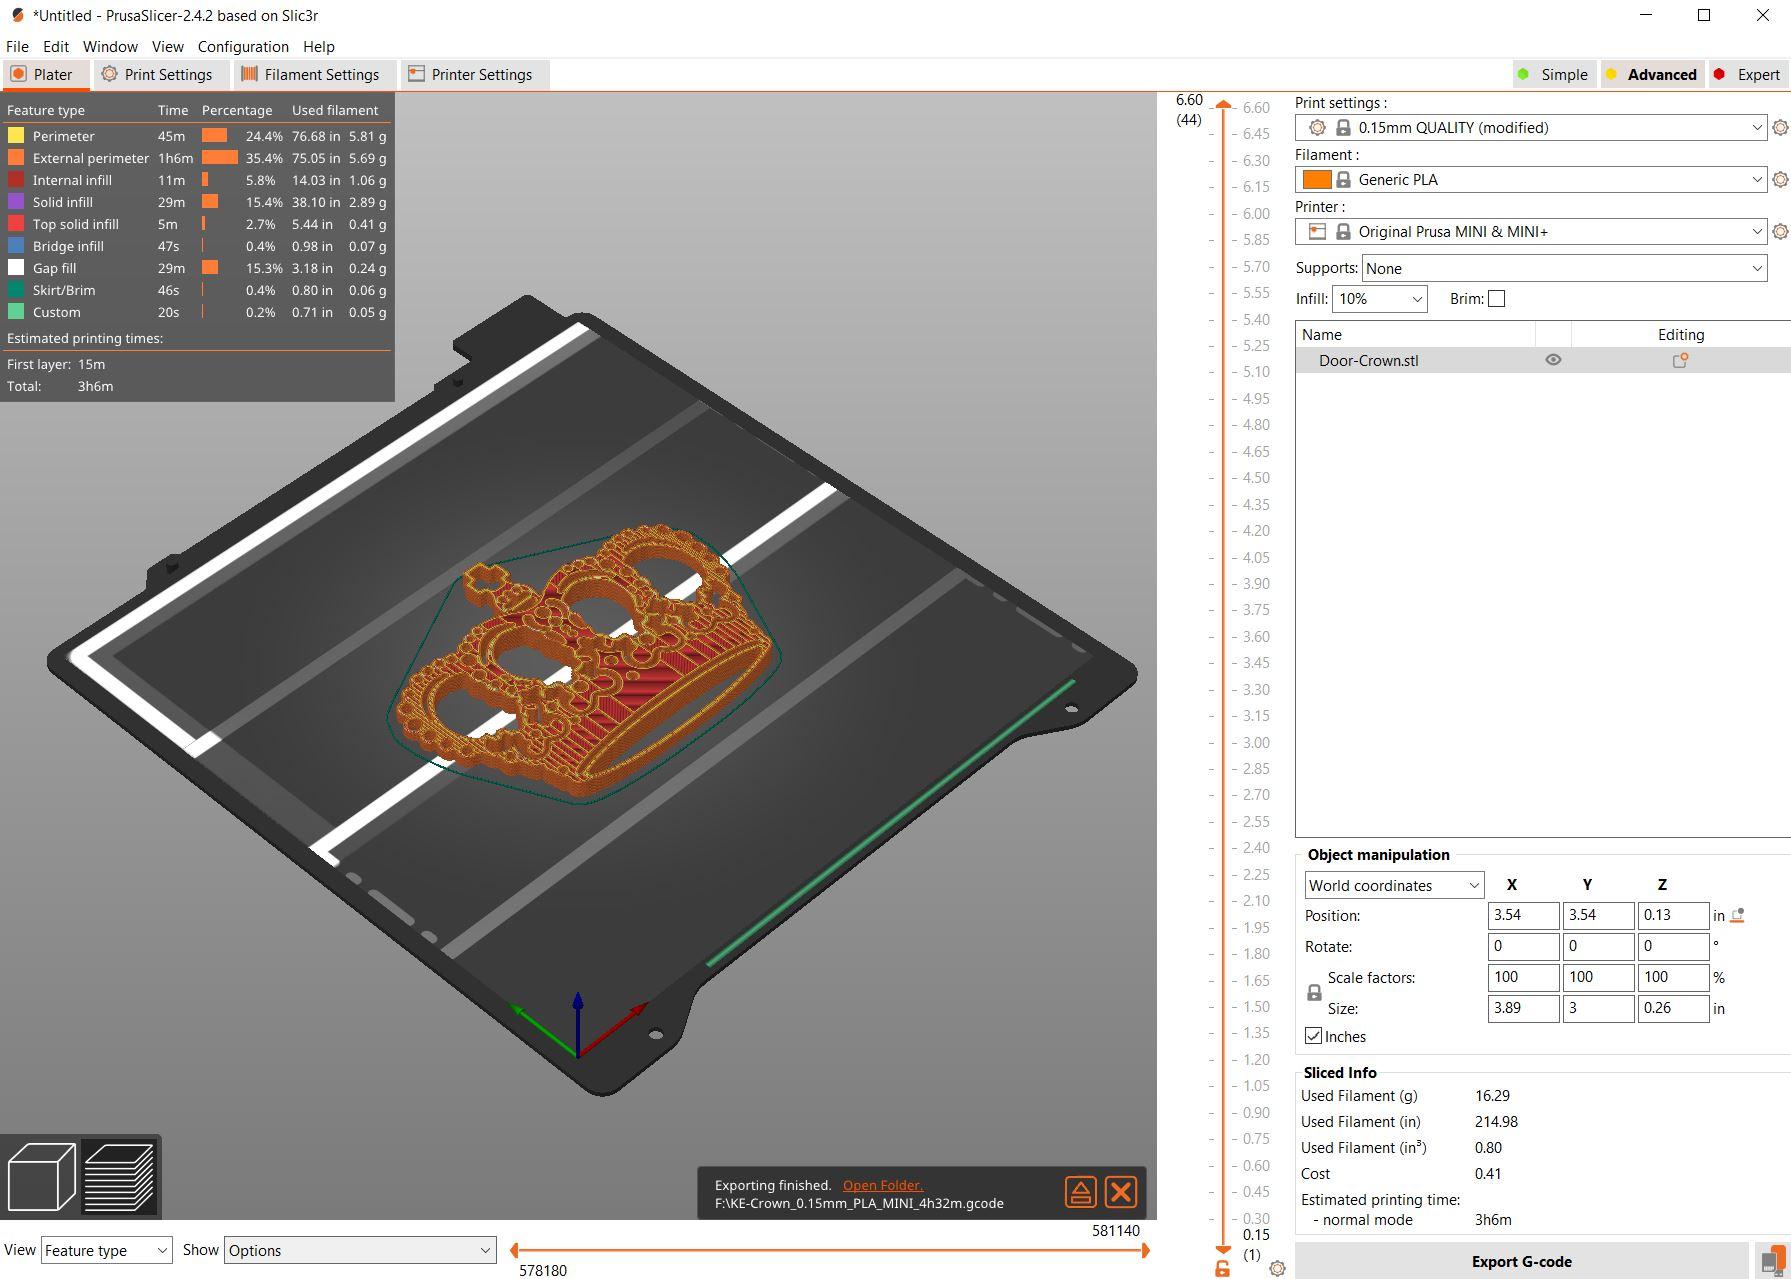Click the Door-Crown.stl editing icon
The height and width of the screenshot is (1279, 1791).
click(1680, 361)
